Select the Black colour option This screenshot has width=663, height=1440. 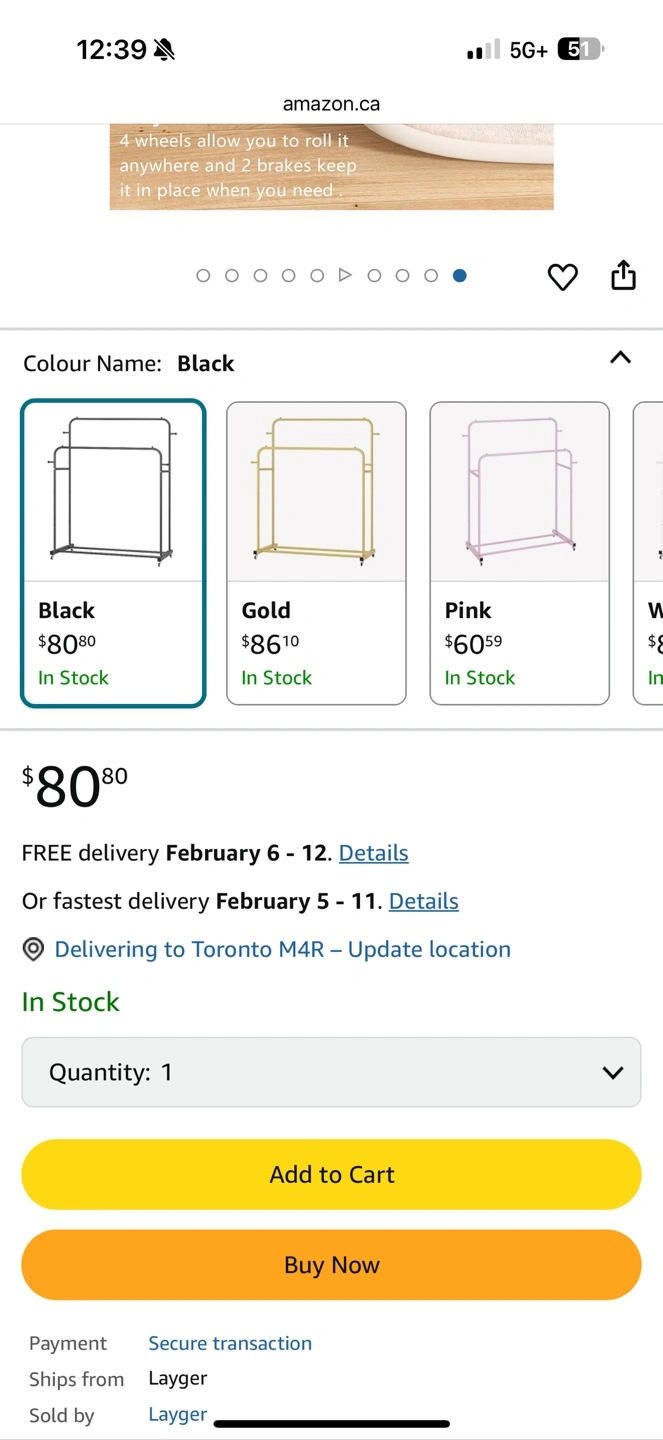coord(113,553)
